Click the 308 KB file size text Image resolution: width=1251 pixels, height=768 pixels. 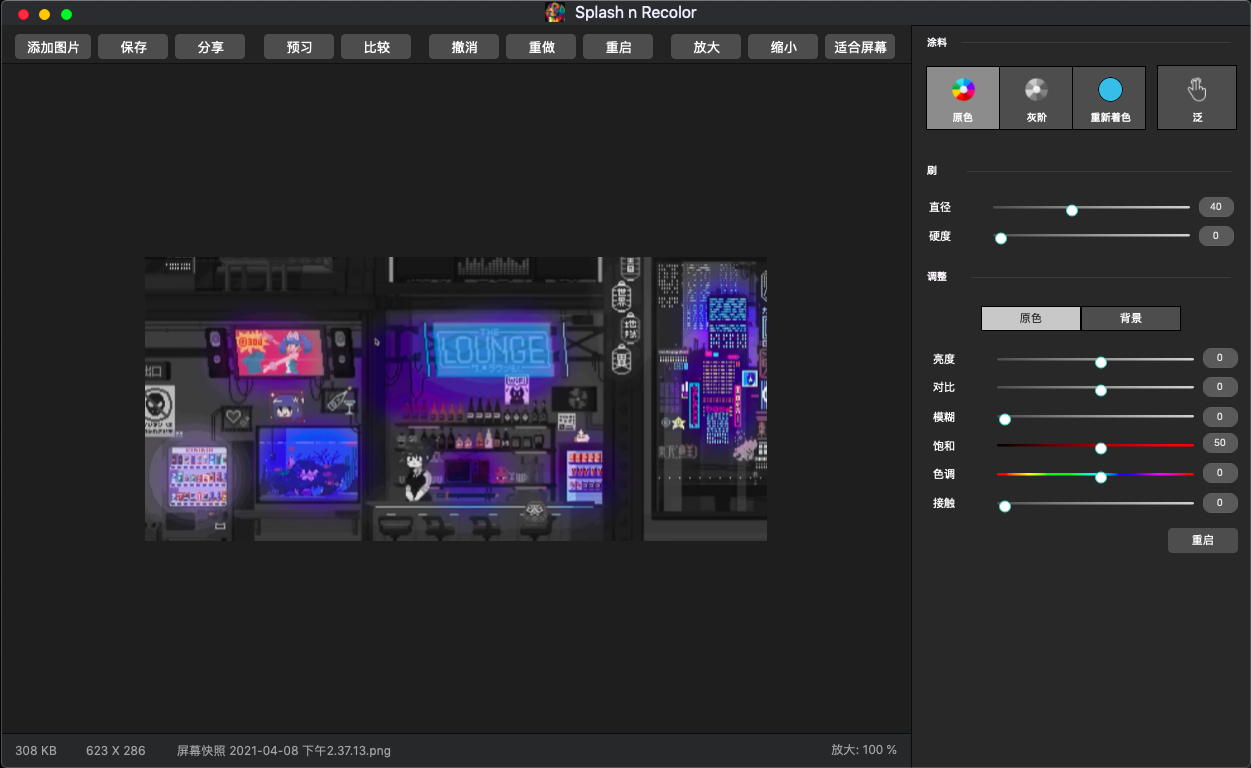(36, 750)
